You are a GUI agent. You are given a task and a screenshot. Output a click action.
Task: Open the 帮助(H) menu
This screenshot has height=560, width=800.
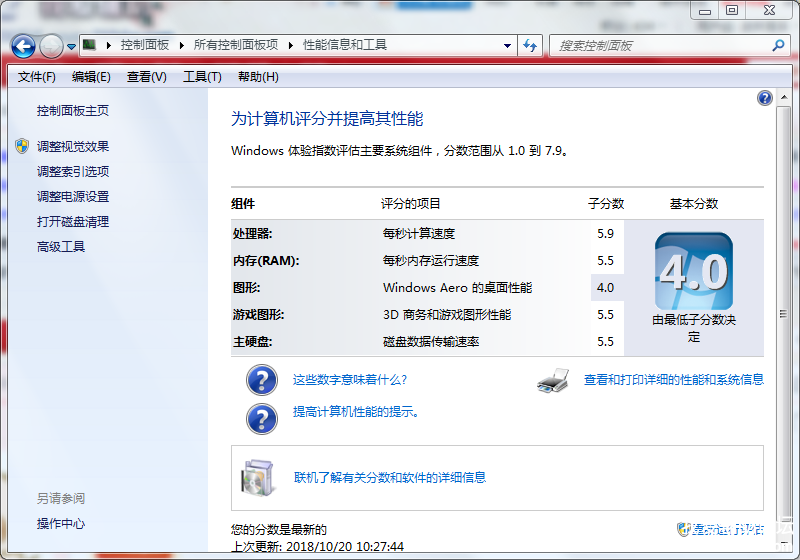click(258, 77)
